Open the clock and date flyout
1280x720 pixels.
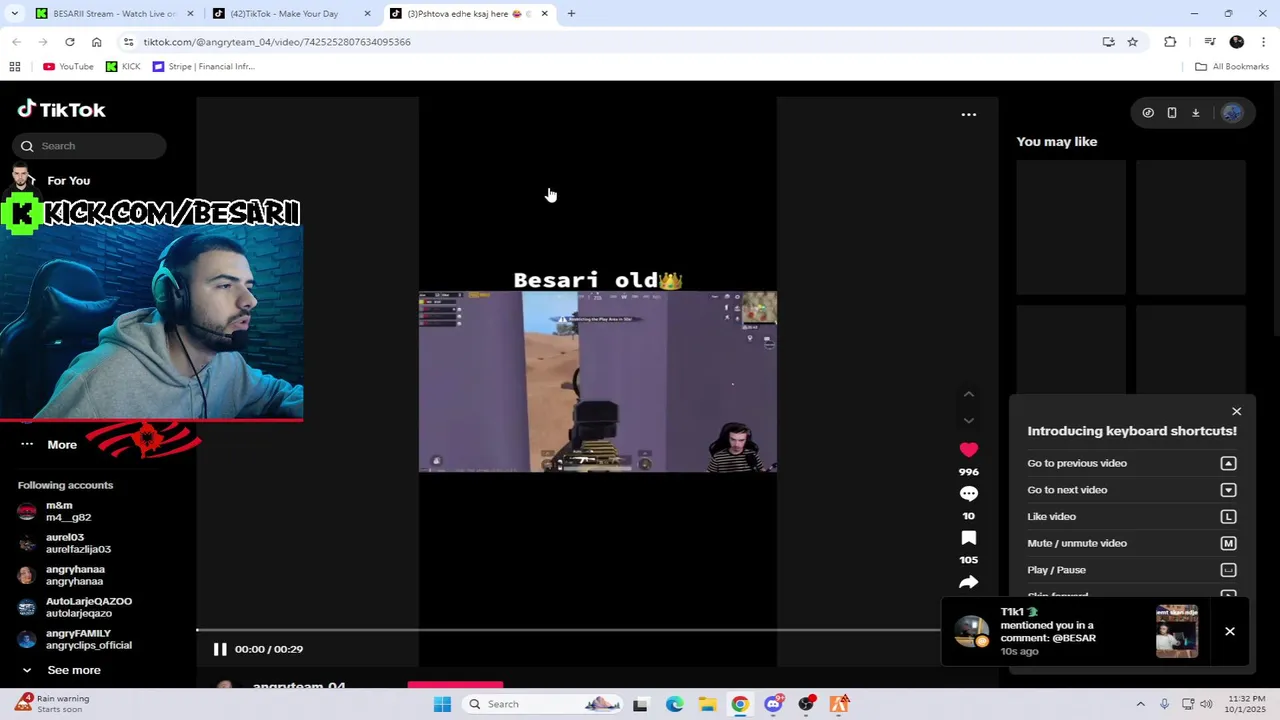pyautogui.click(x=1246, y=704)
